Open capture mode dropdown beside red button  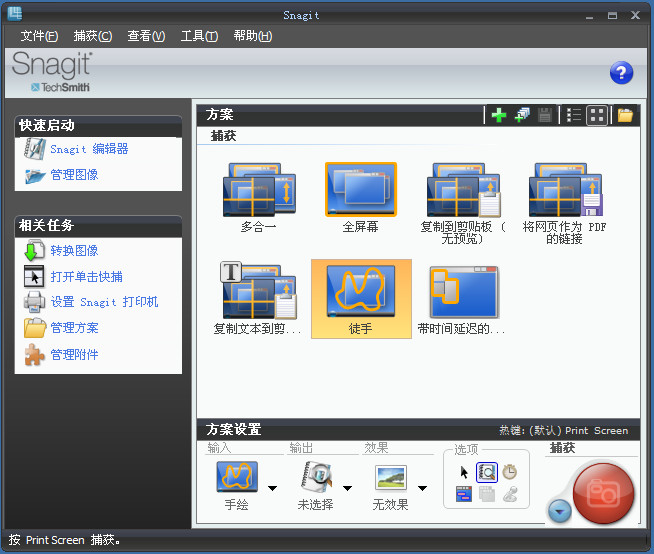[559, 511]
